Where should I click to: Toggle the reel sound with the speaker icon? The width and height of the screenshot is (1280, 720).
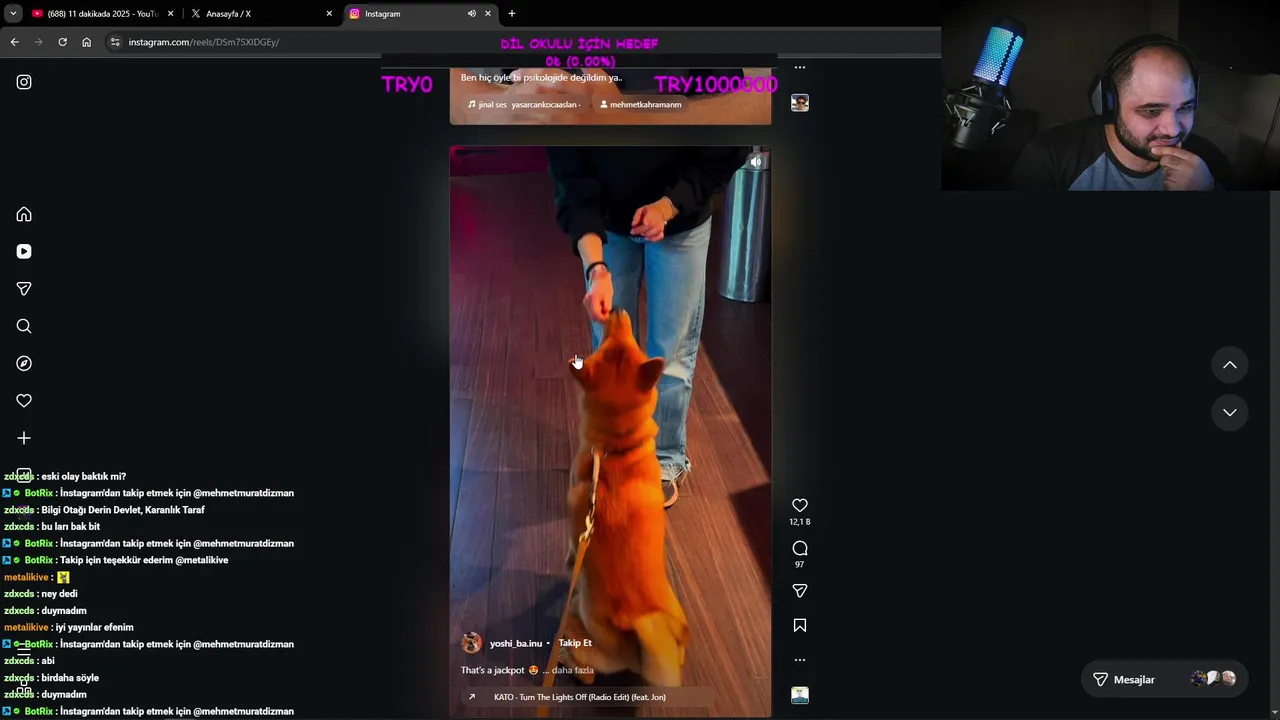(756, 161)
